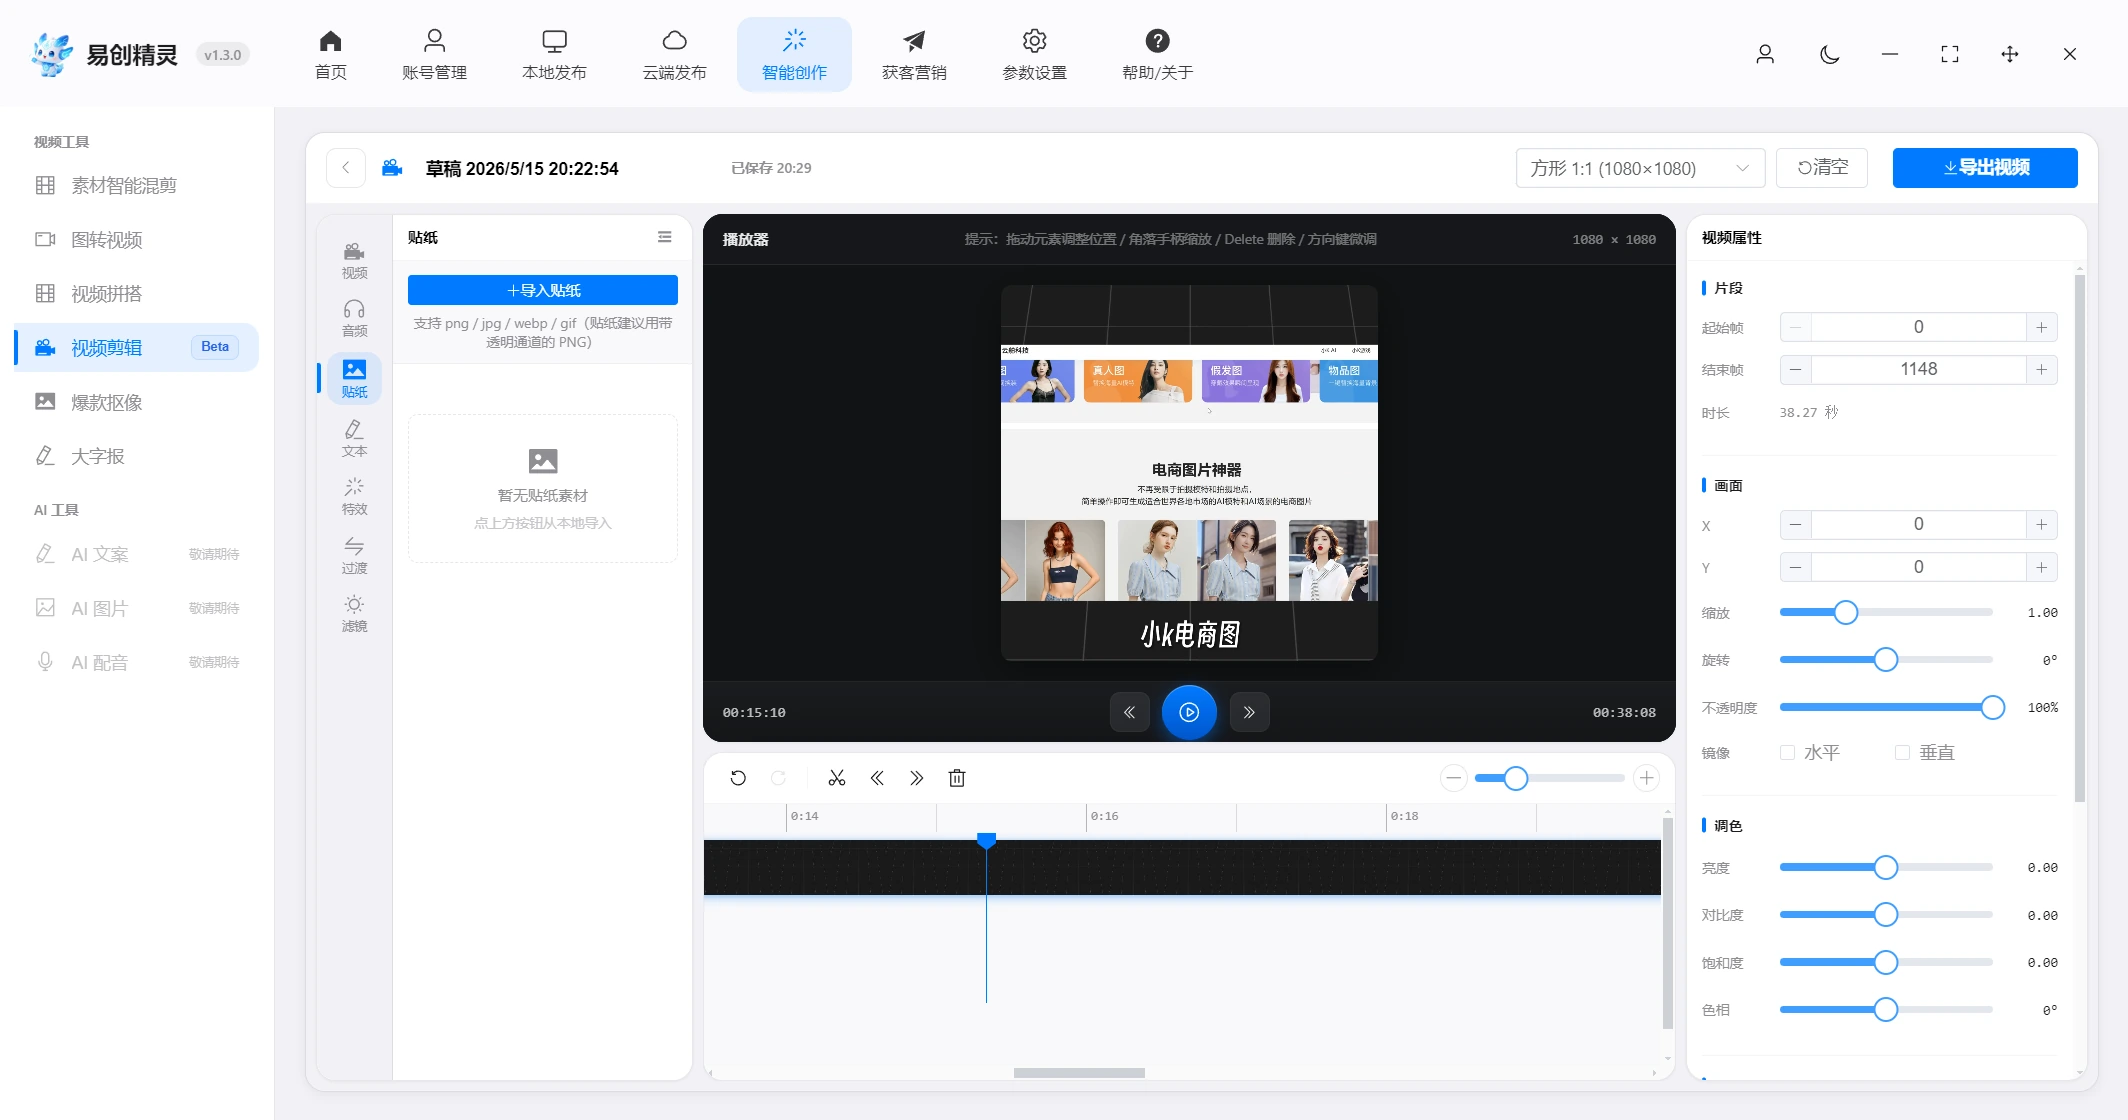Toggle dark mode moon icon

tap(1829, 54)
